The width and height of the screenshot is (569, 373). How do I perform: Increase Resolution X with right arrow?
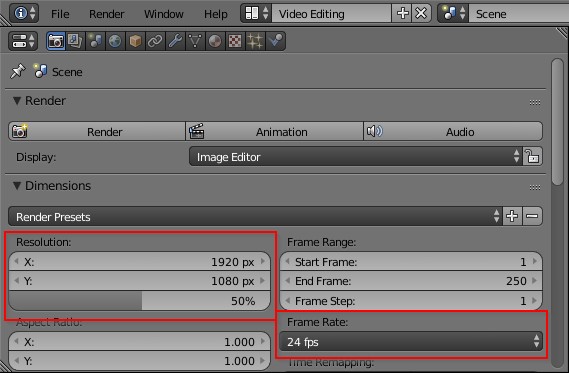(x=263, y=261)
